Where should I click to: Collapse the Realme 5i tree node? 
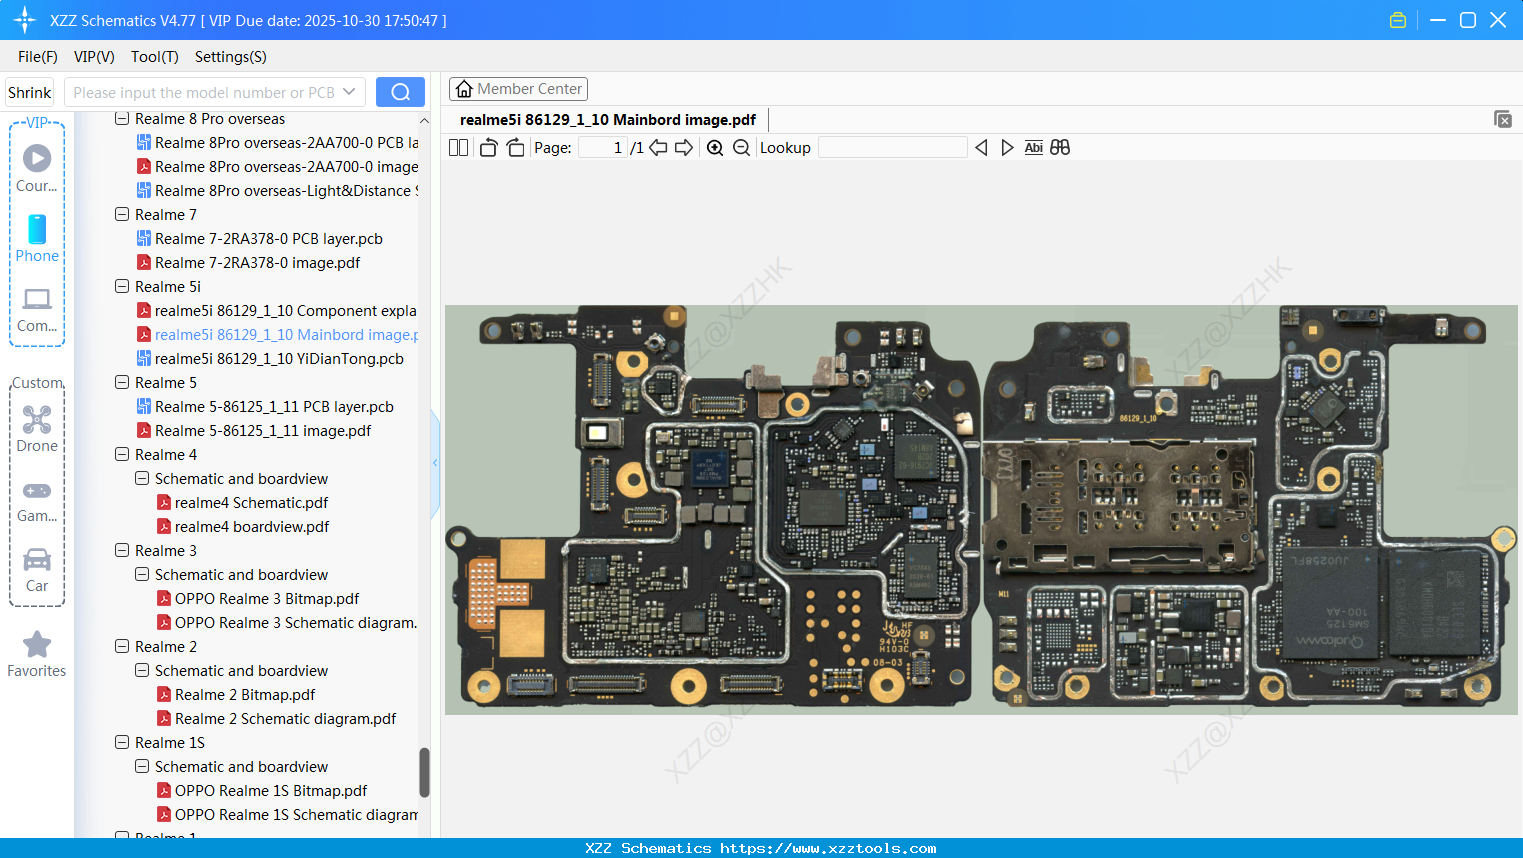point(121,286)
